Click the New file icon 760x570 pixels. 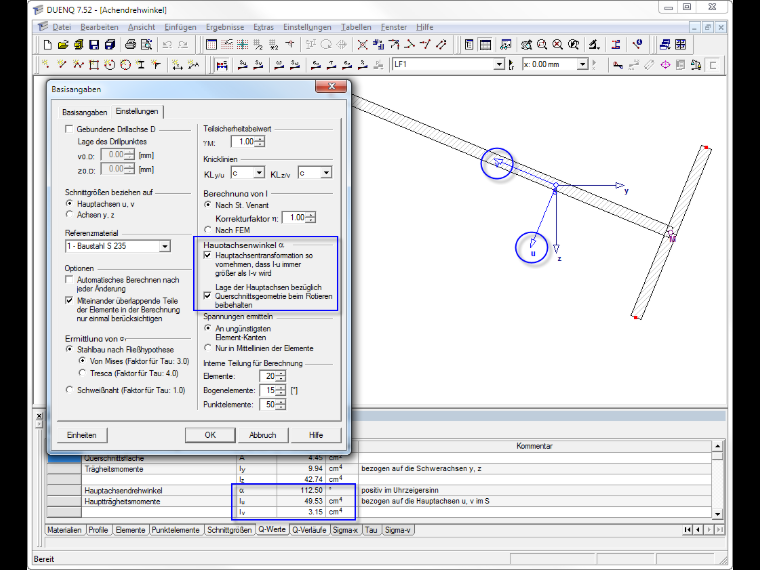pos(48,45)
